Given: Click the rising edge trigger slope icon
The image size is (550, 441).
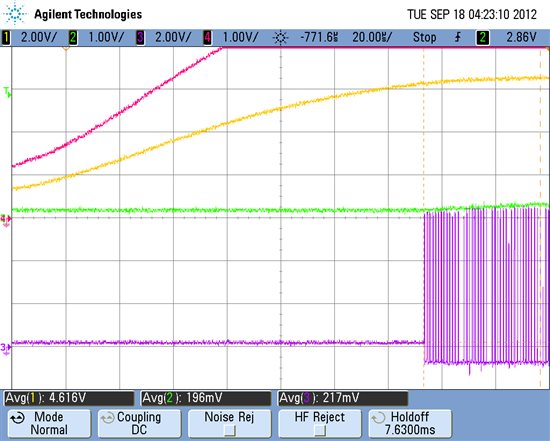Looking at the screenshot, I should pyautogui.click(x=458, y=37).
